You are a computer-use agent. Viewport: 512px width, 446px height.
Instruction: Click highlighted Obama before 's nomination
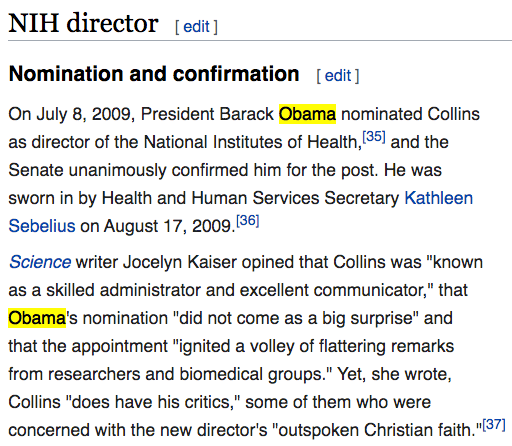37,318
